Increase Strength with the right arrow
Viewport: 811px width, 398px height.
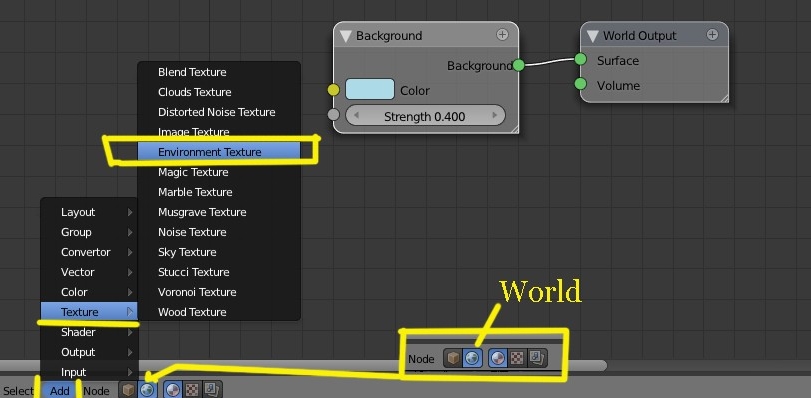tap(494, 116)
